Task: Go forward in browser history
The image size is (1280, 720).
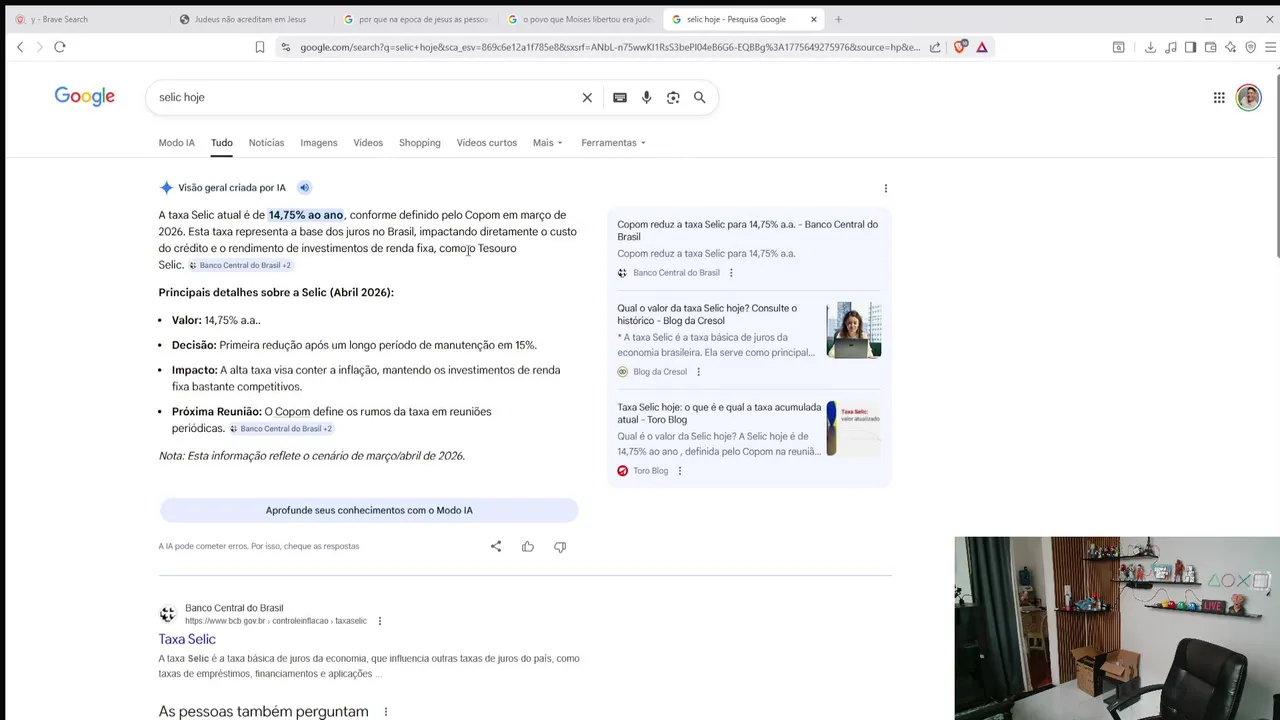Action: pos(40,47)
